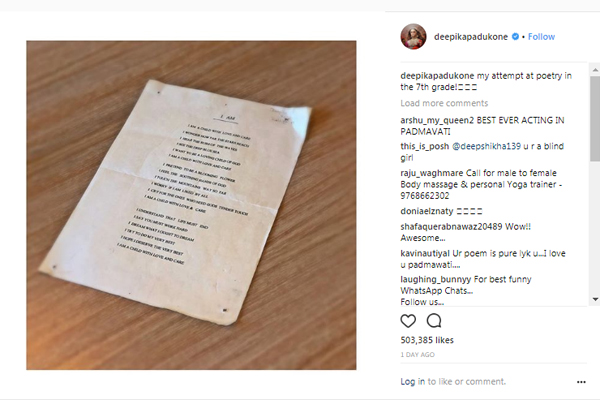
Task: Open deepikapadukone username in header
Action: click(471, 37)
